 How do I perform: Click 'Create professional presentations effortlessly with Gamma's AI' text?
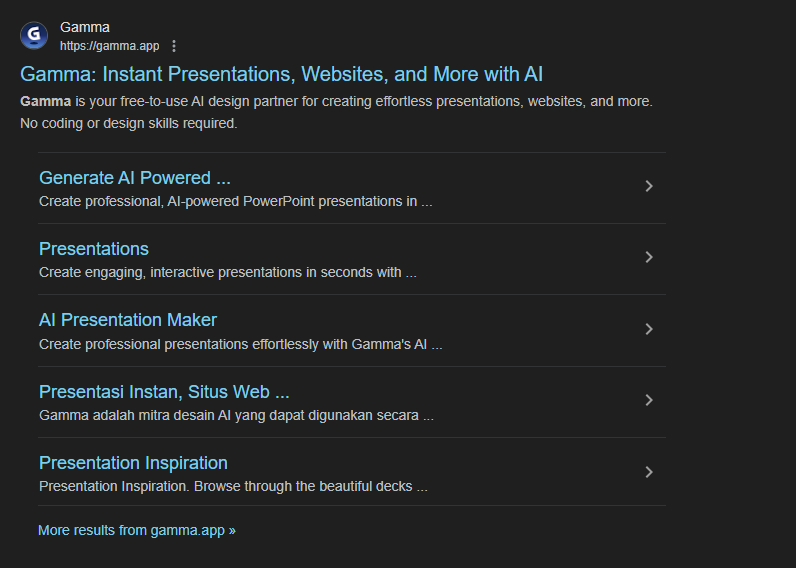click(x=241, y=345)
